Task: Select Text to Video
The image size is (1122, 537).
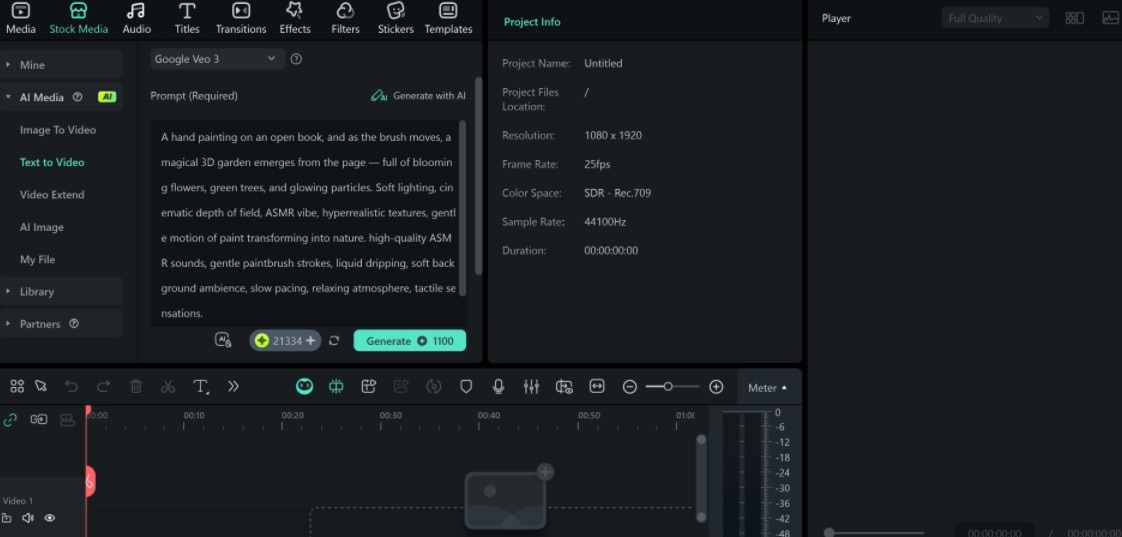Action: (52, 162)
